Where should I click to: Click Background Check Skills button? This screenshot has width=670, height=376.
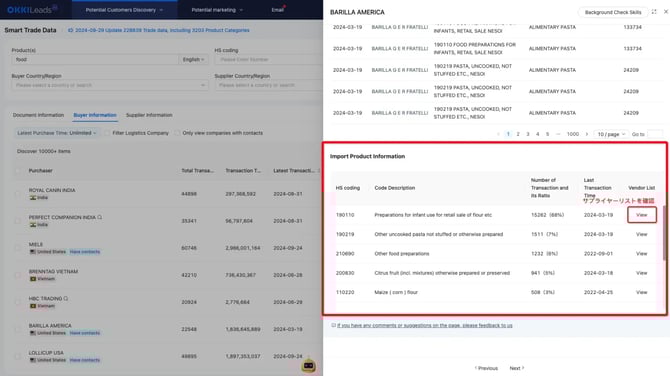pyautogui.click(x=613, y=12)
